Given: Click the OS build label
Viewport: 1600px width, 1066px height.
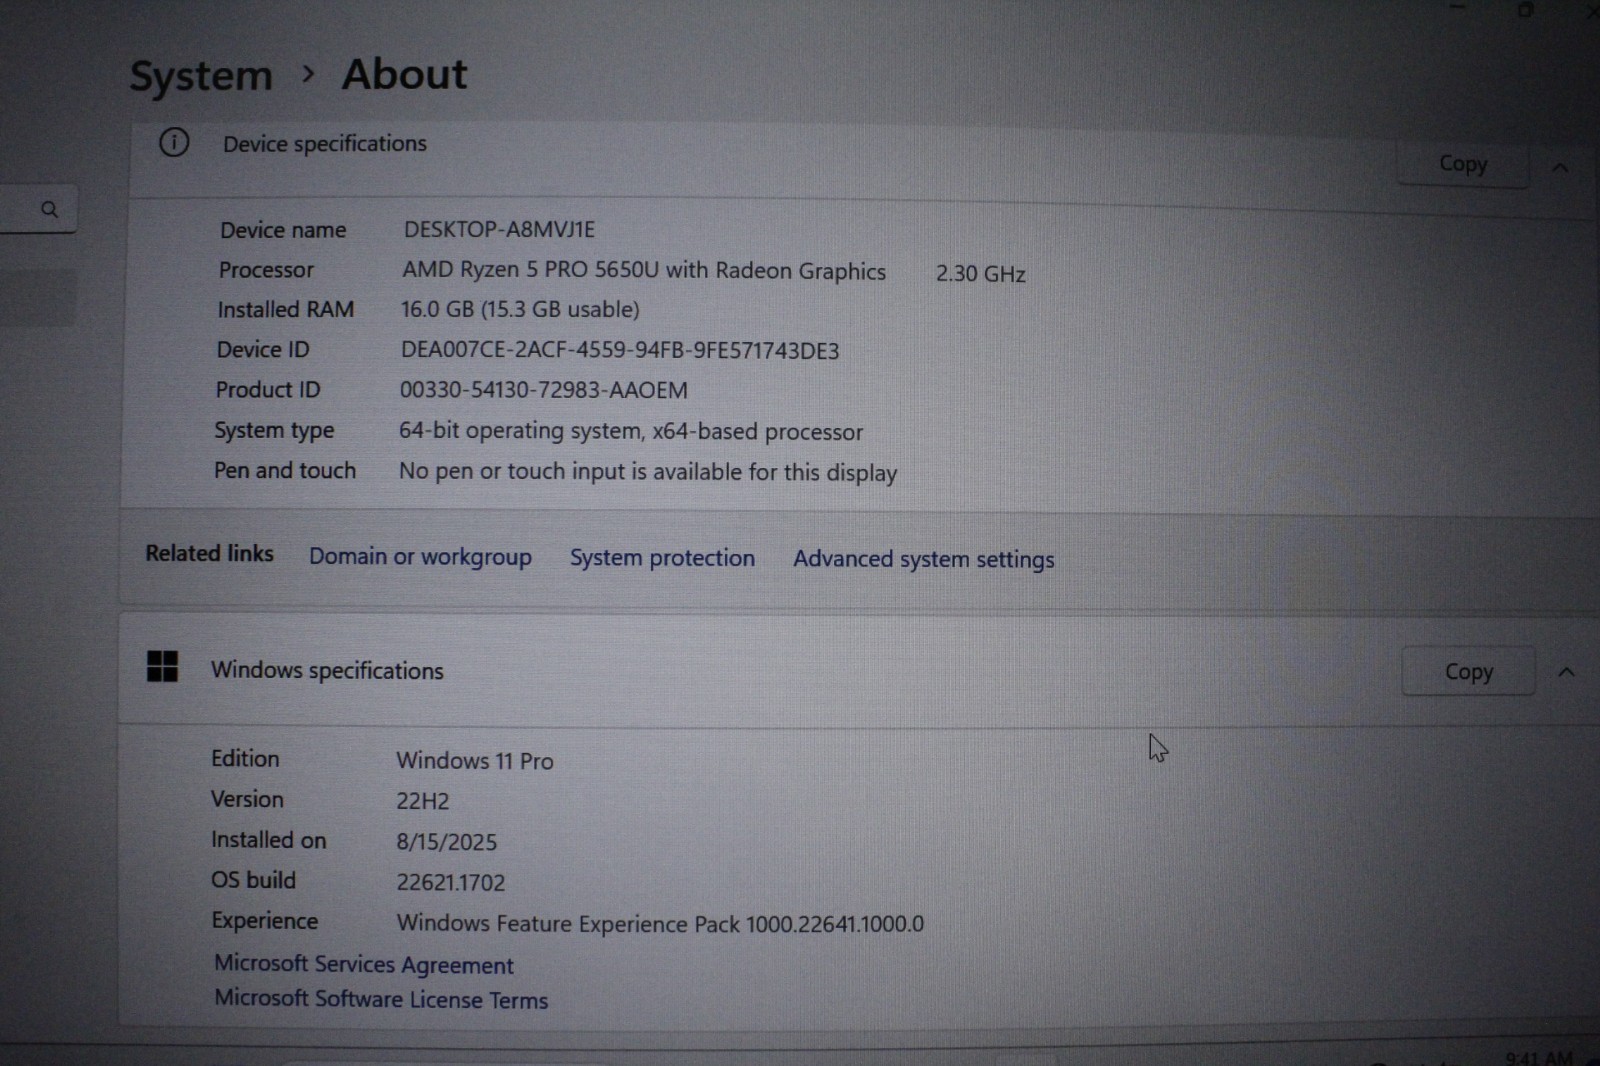Looking at the screenshot, I should [x=253, y=880].
